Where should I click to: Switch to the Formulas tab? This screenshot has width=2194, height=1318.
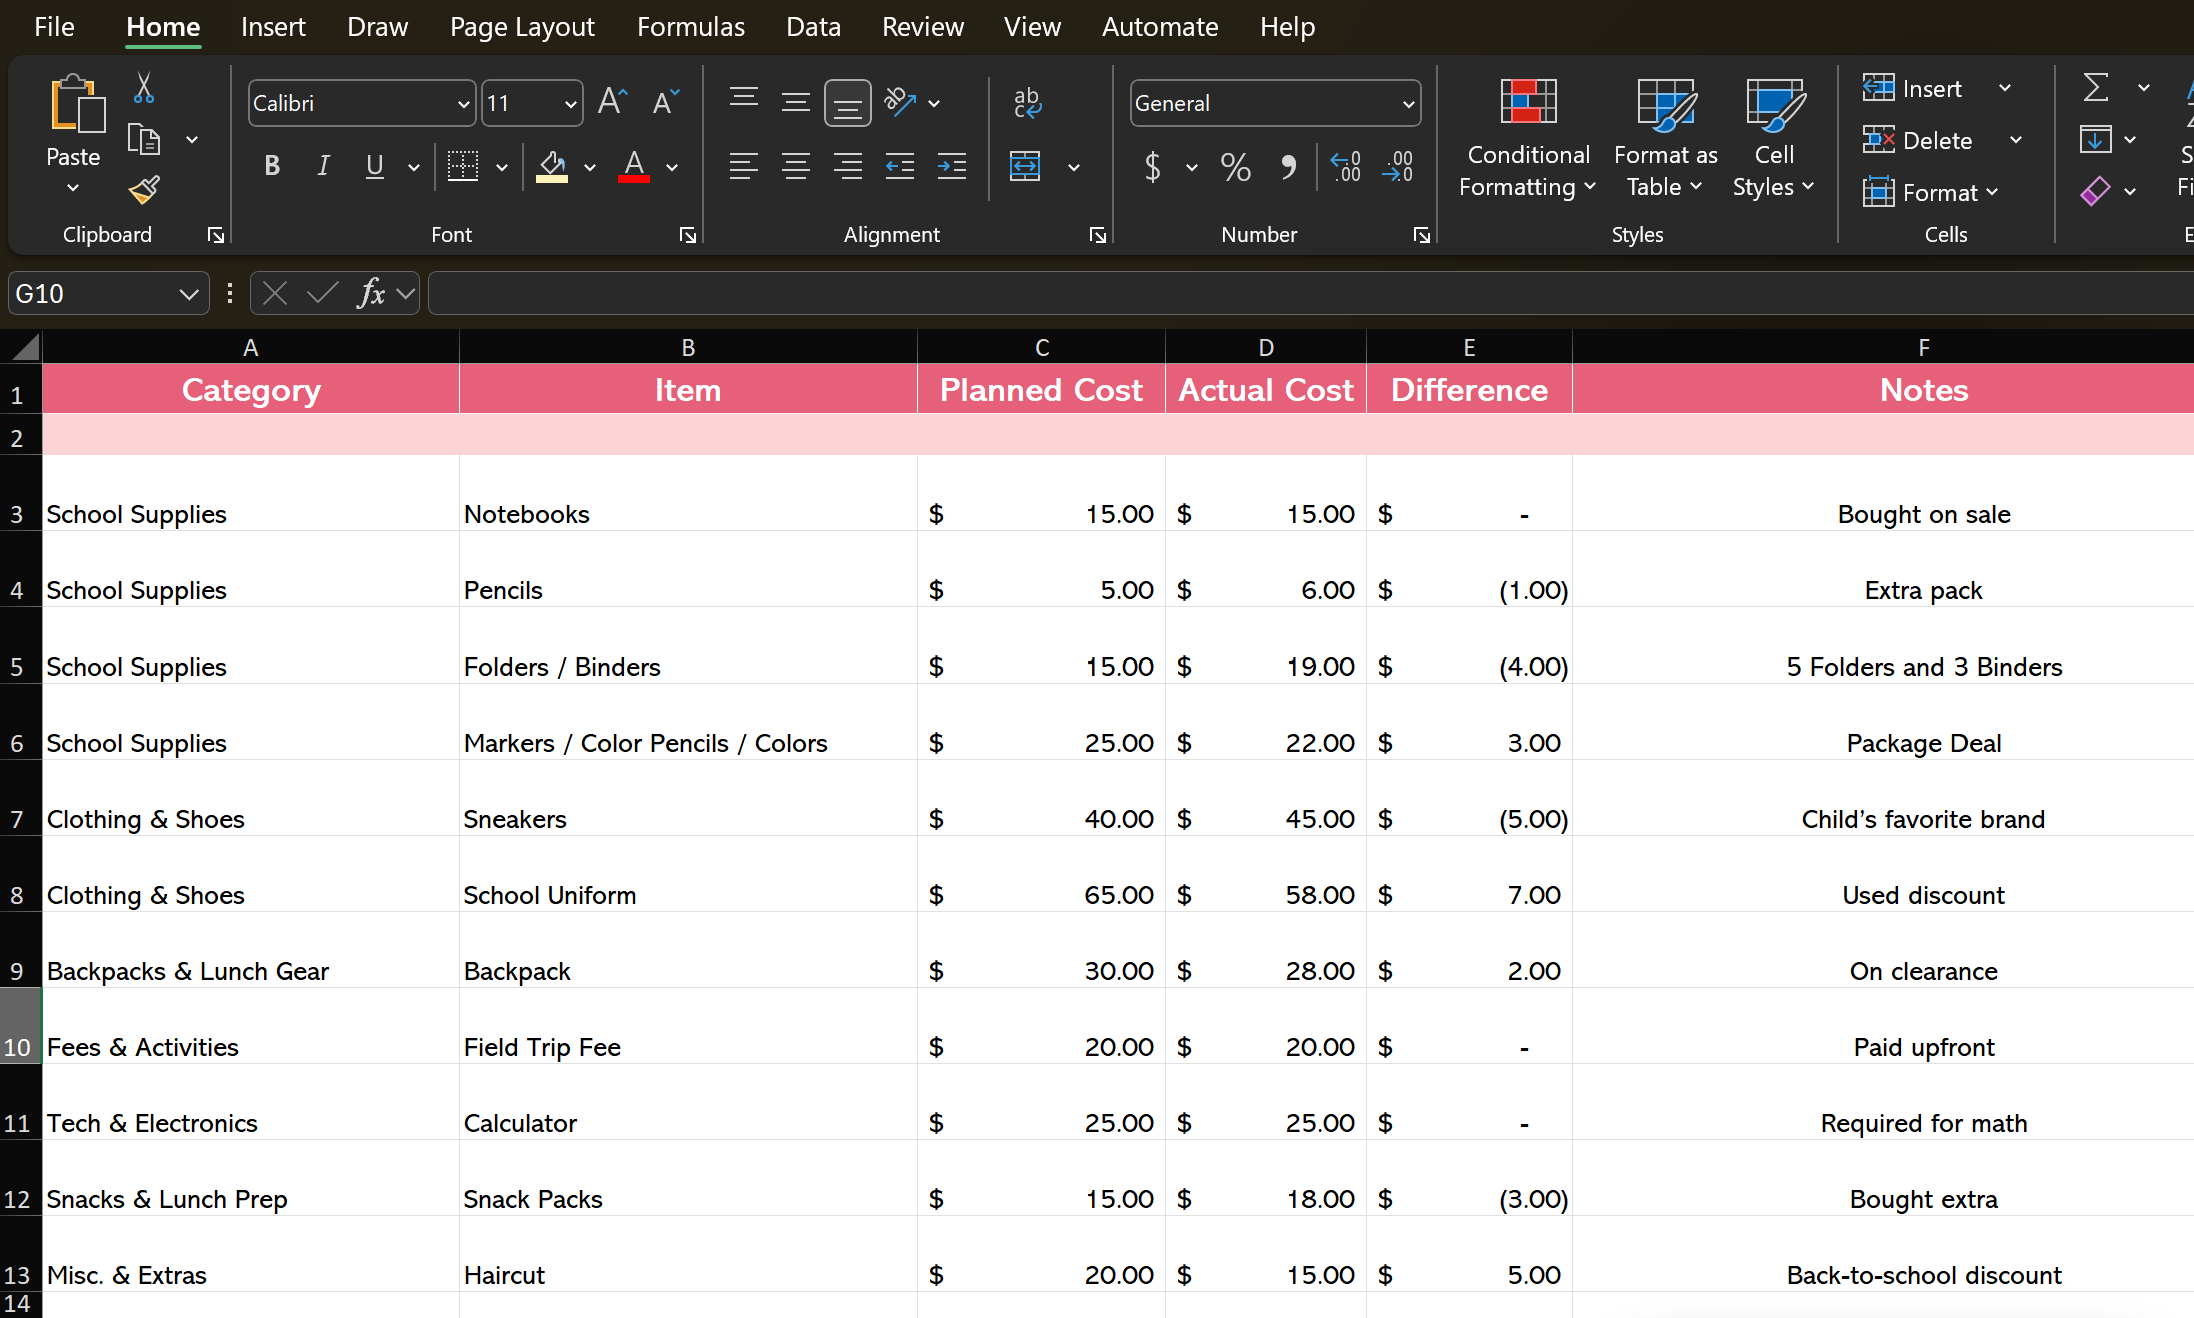point(690,27)
